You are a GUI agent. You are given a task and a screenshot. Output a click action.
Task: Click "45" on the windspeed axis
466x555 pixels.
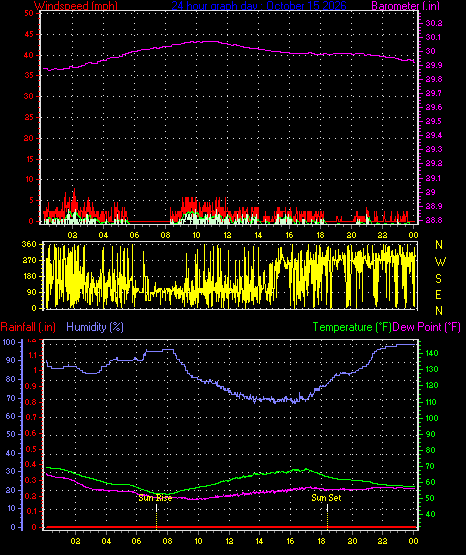29,35
